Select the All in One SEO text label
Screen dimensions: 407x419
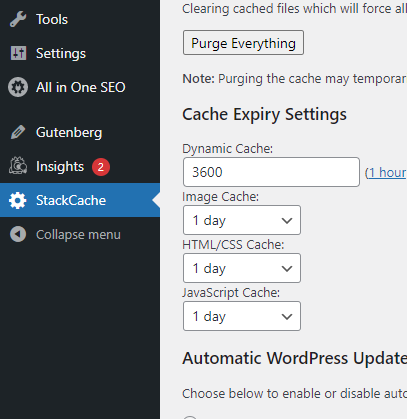pos(81,87)
